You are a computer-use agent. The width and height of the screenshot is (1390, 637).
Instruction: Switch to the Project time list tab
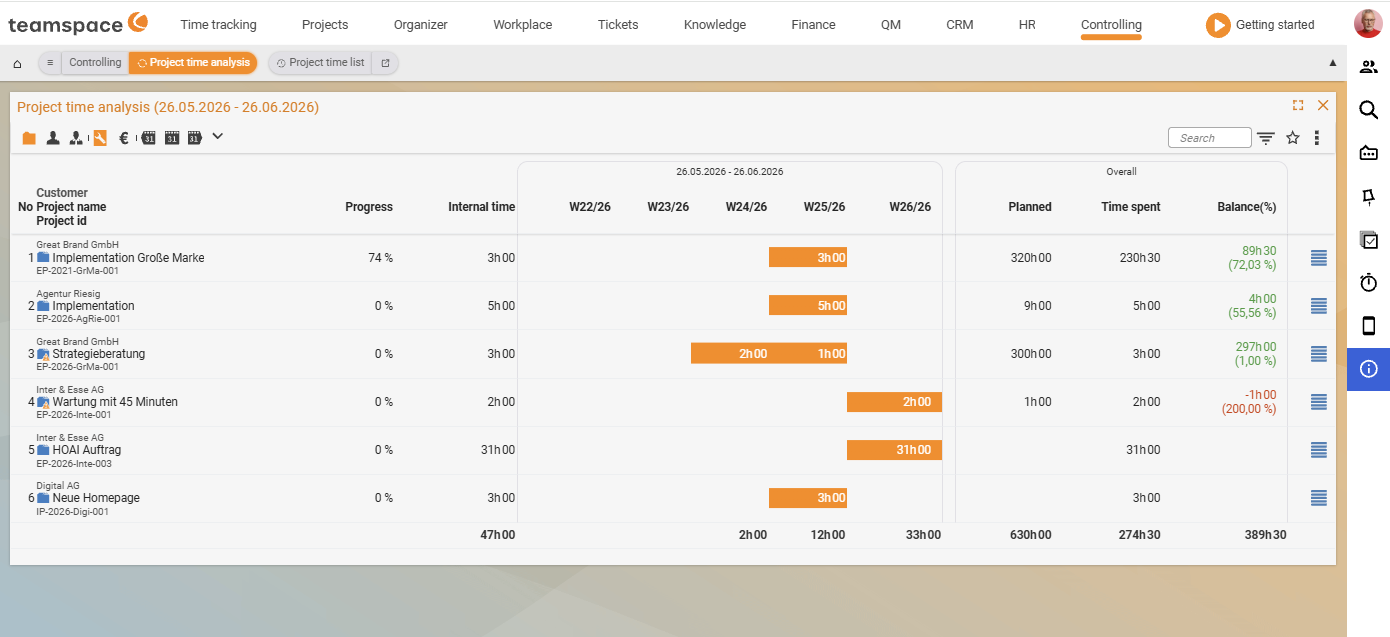pyautogui.click(x=320, y=63)
